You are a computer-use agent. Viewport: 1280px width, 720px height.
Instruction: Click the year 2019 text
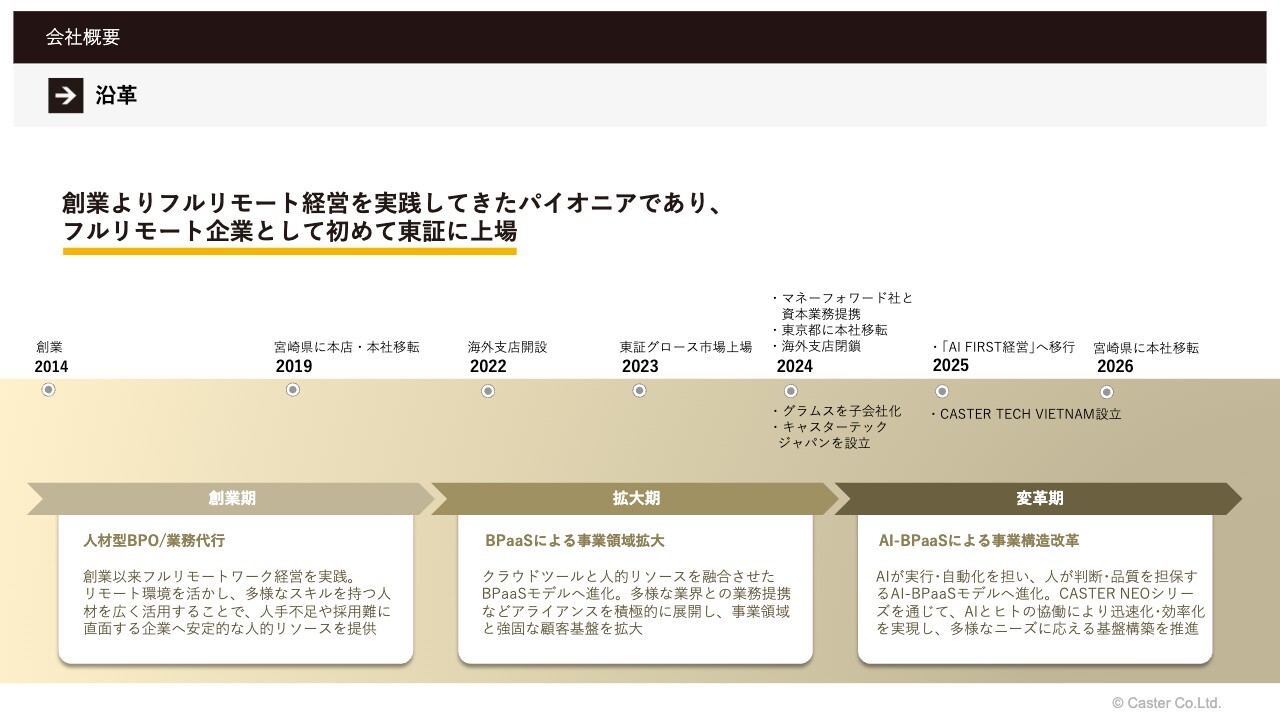294,366
